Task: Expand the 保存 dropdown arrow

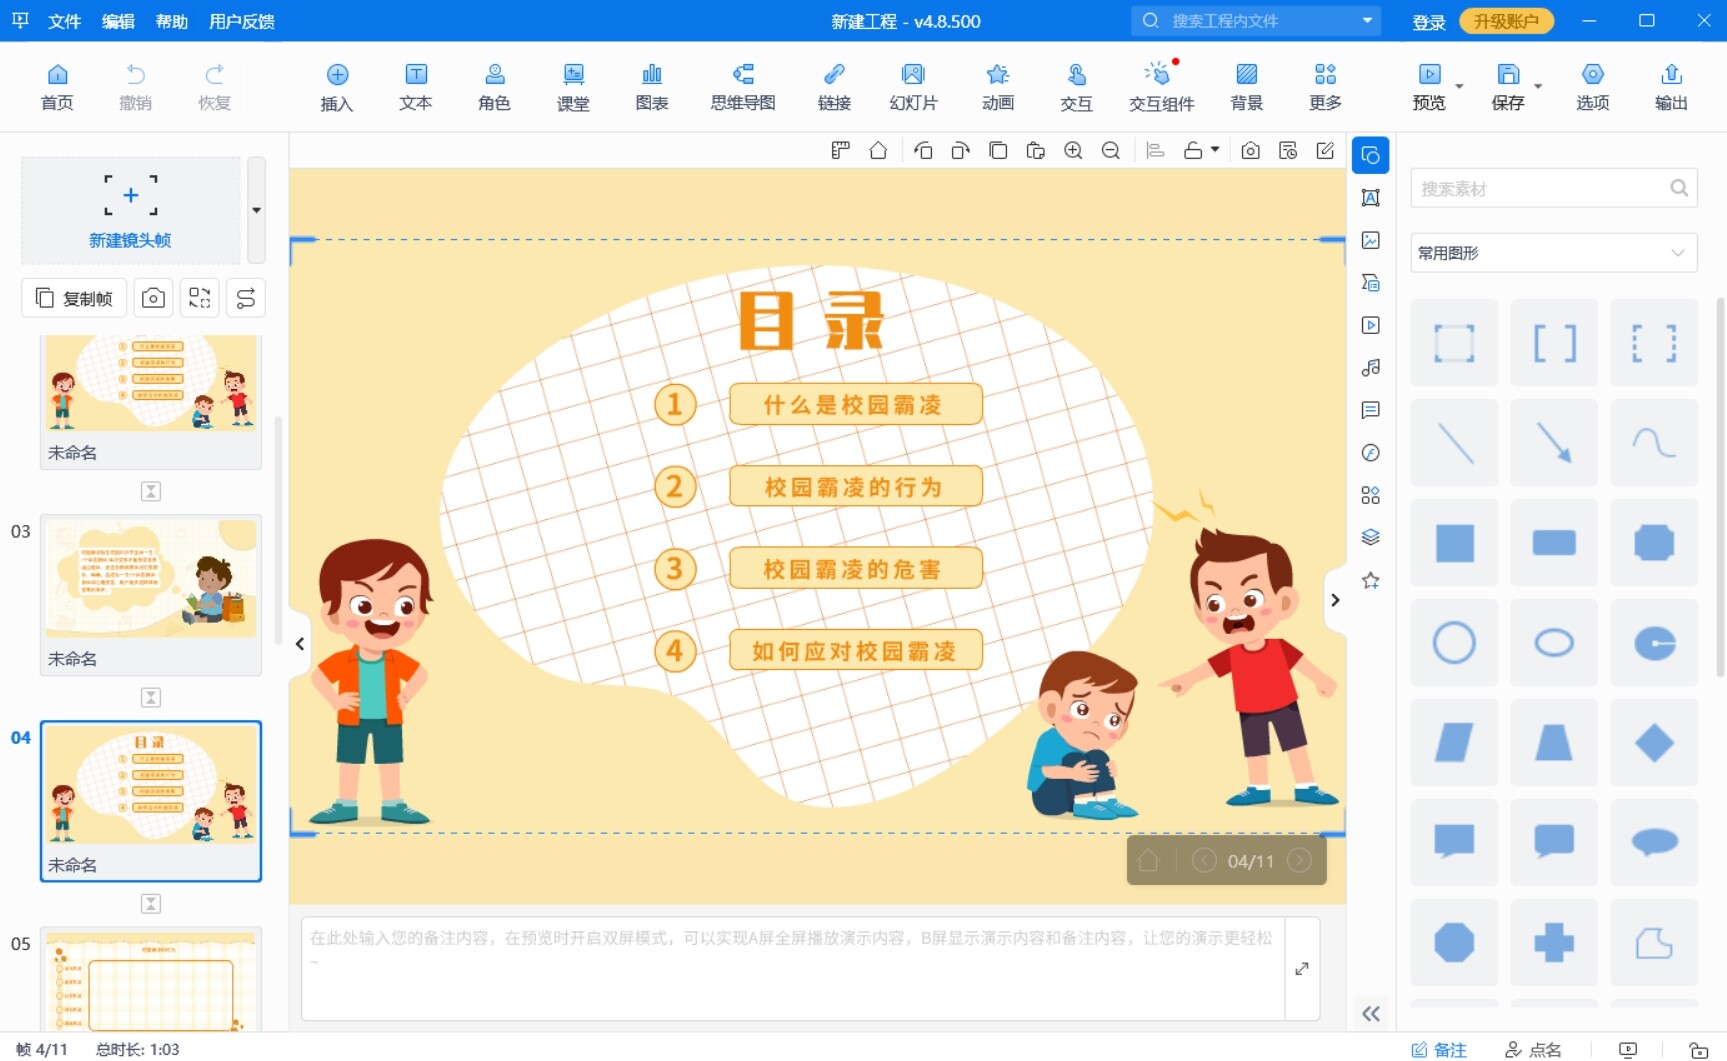Action: pos(1538,86)
